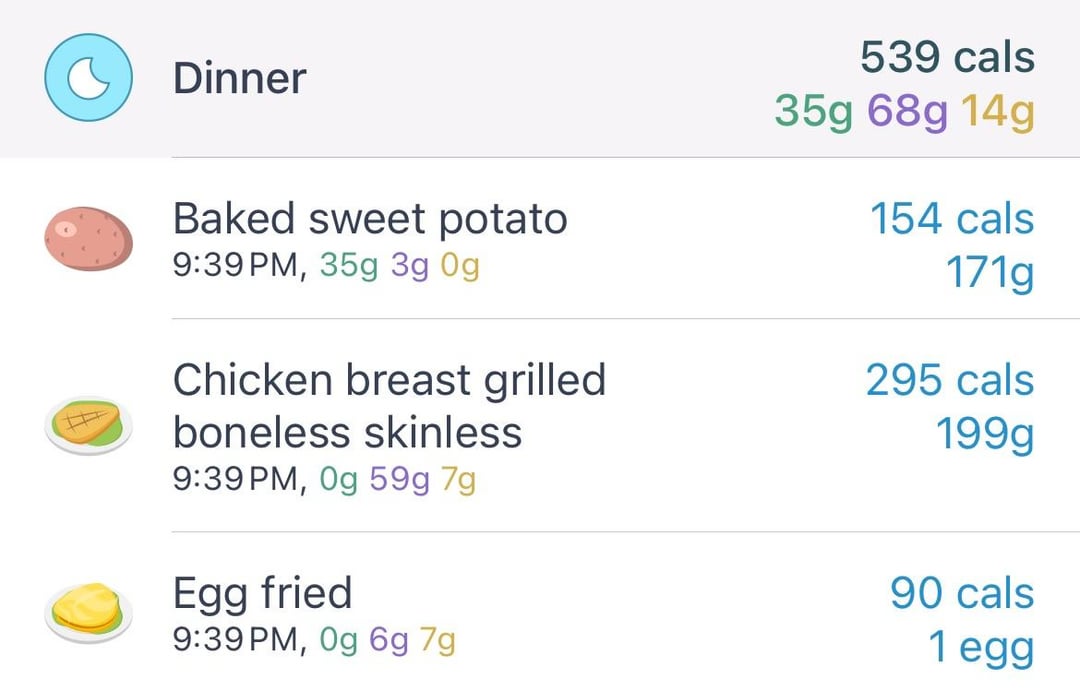Tap the Dinner moon icon

tap(88, 77)
